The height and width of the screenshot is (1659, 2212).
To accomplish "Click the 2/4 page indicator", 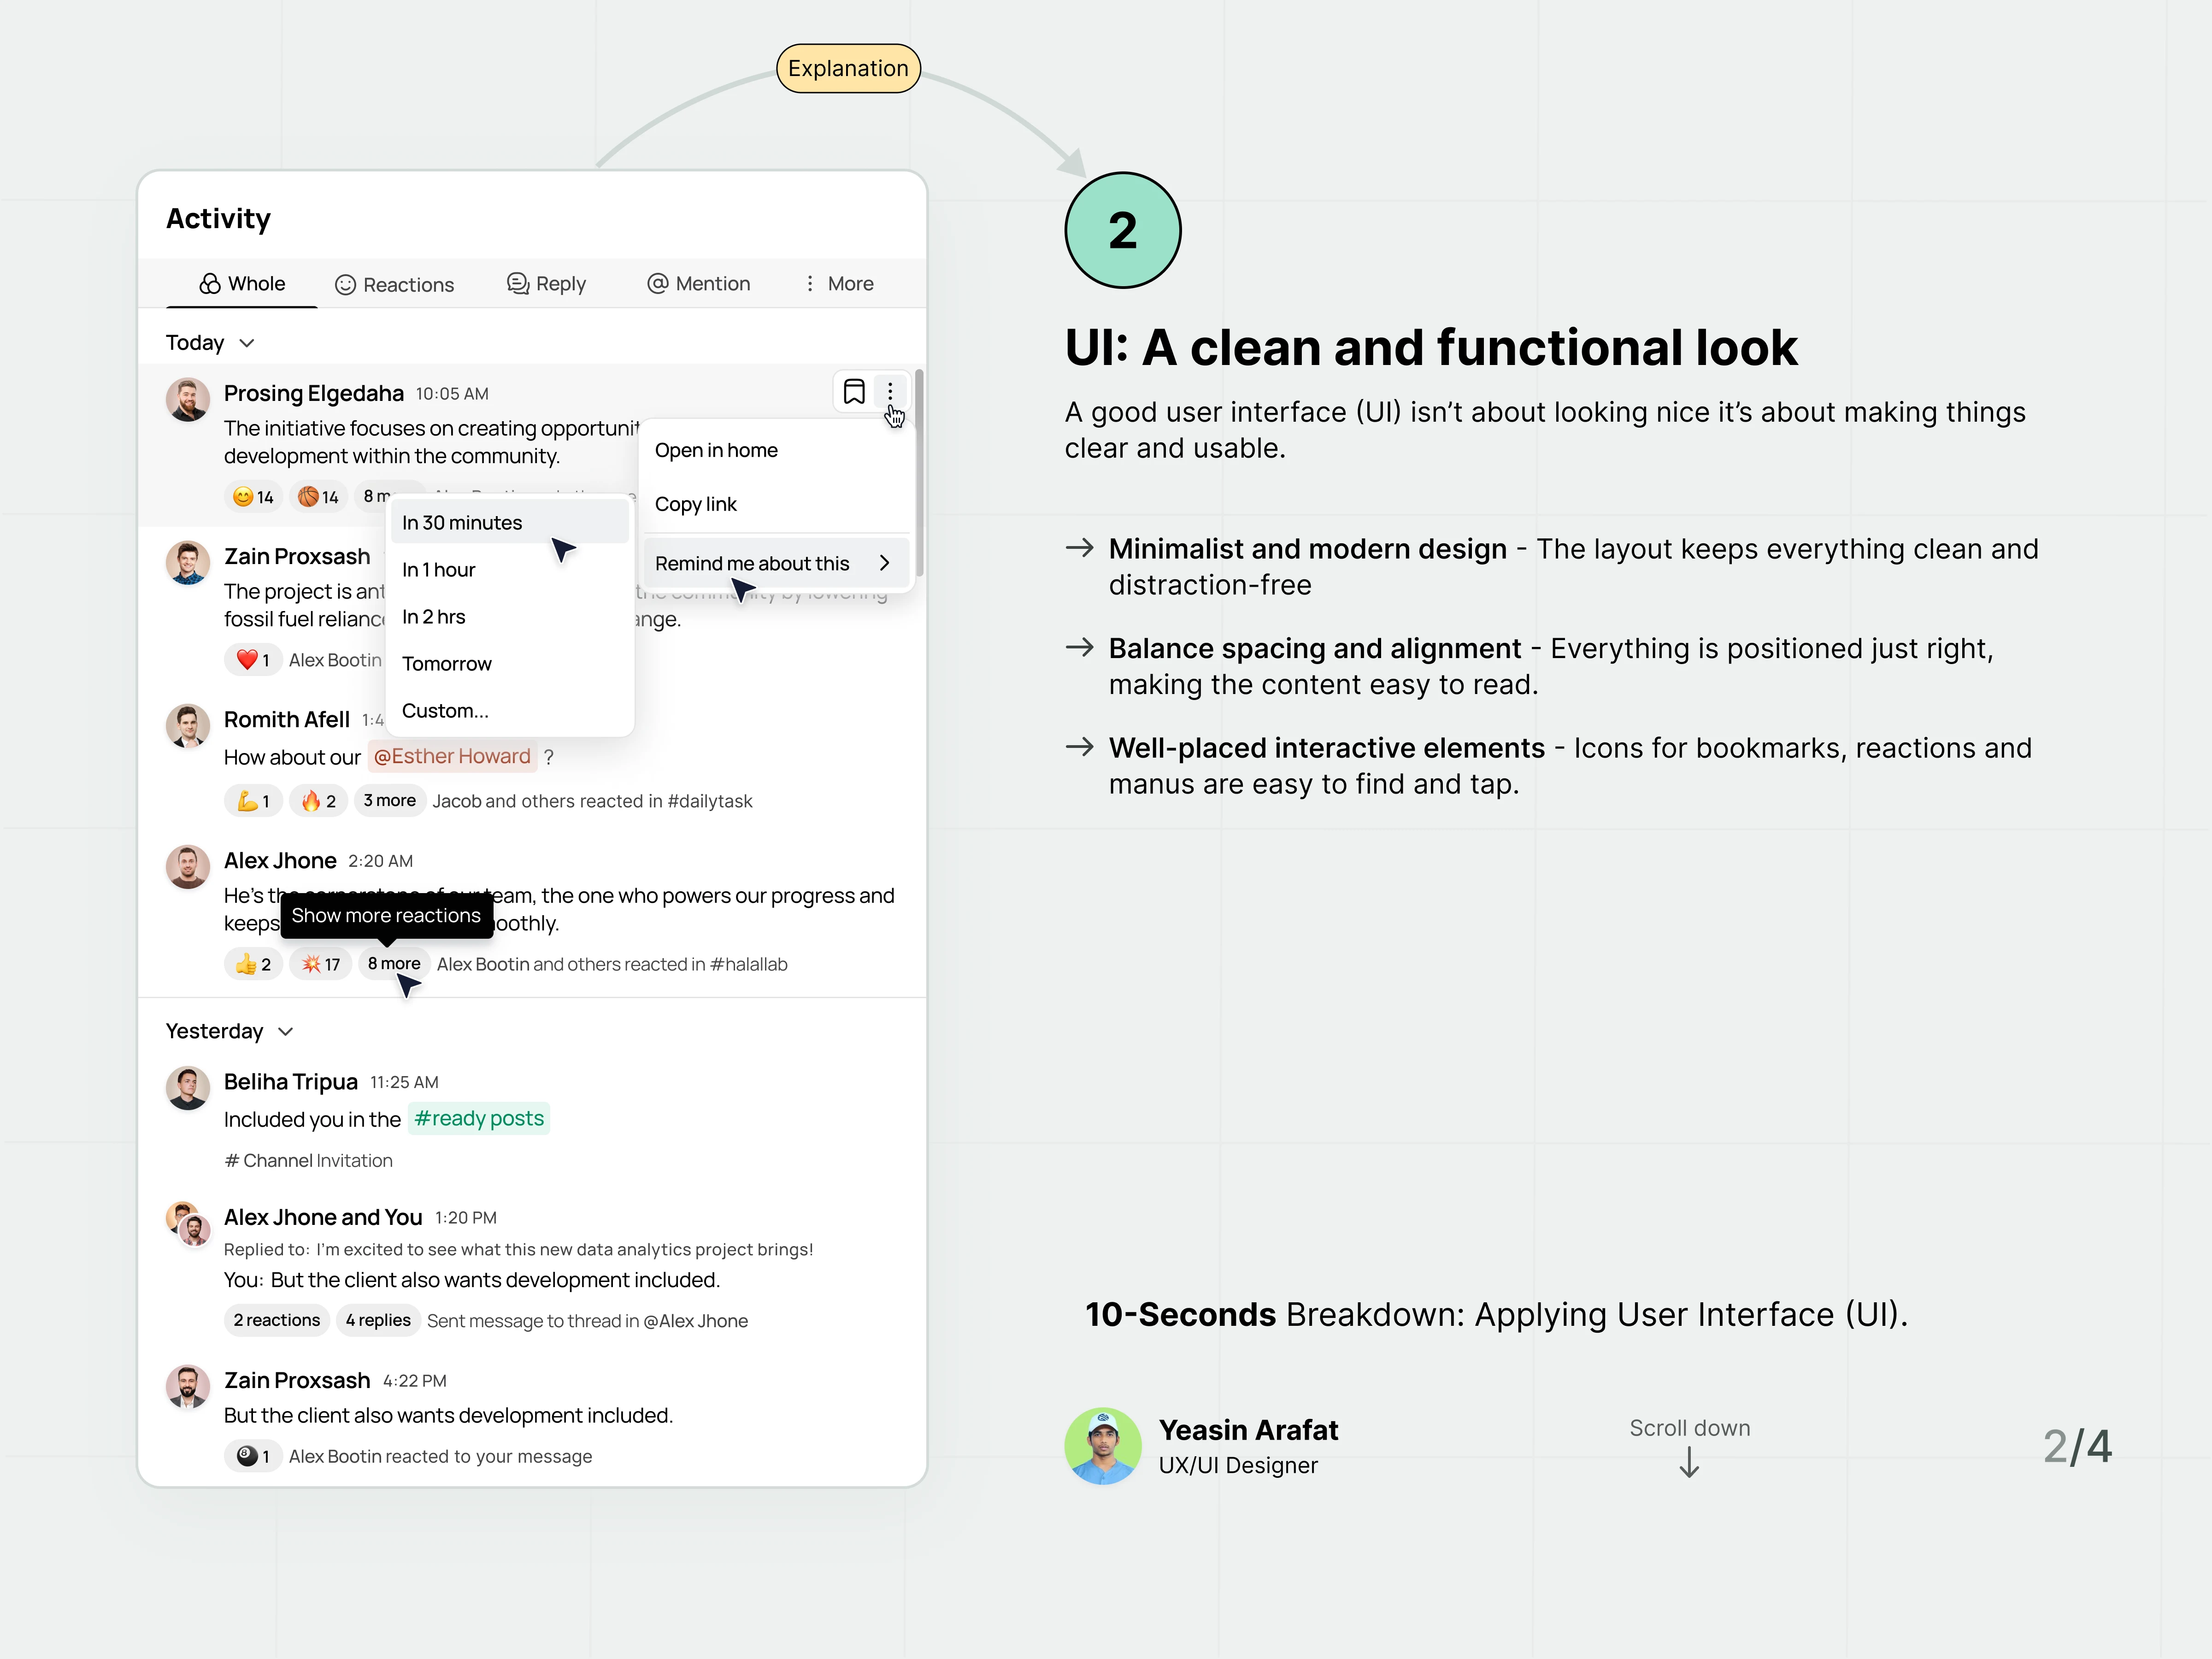I will (2077, 1446).
